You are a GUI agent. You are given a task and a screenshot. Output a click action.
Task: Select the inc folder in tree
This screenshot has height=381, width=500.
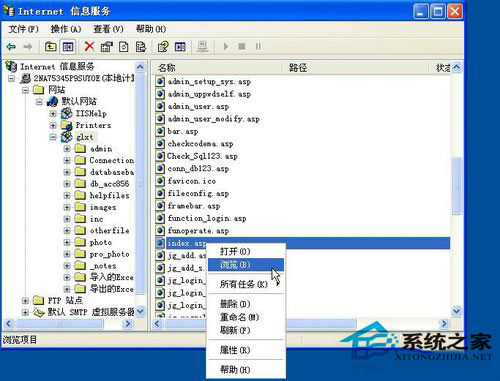(96, 219)
